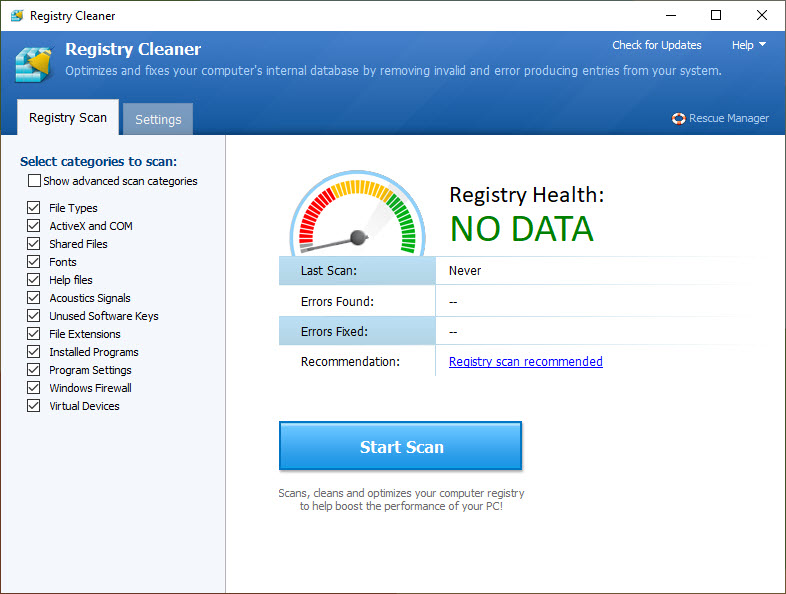Uncheck the Windows Firewall category

point(34,388)
